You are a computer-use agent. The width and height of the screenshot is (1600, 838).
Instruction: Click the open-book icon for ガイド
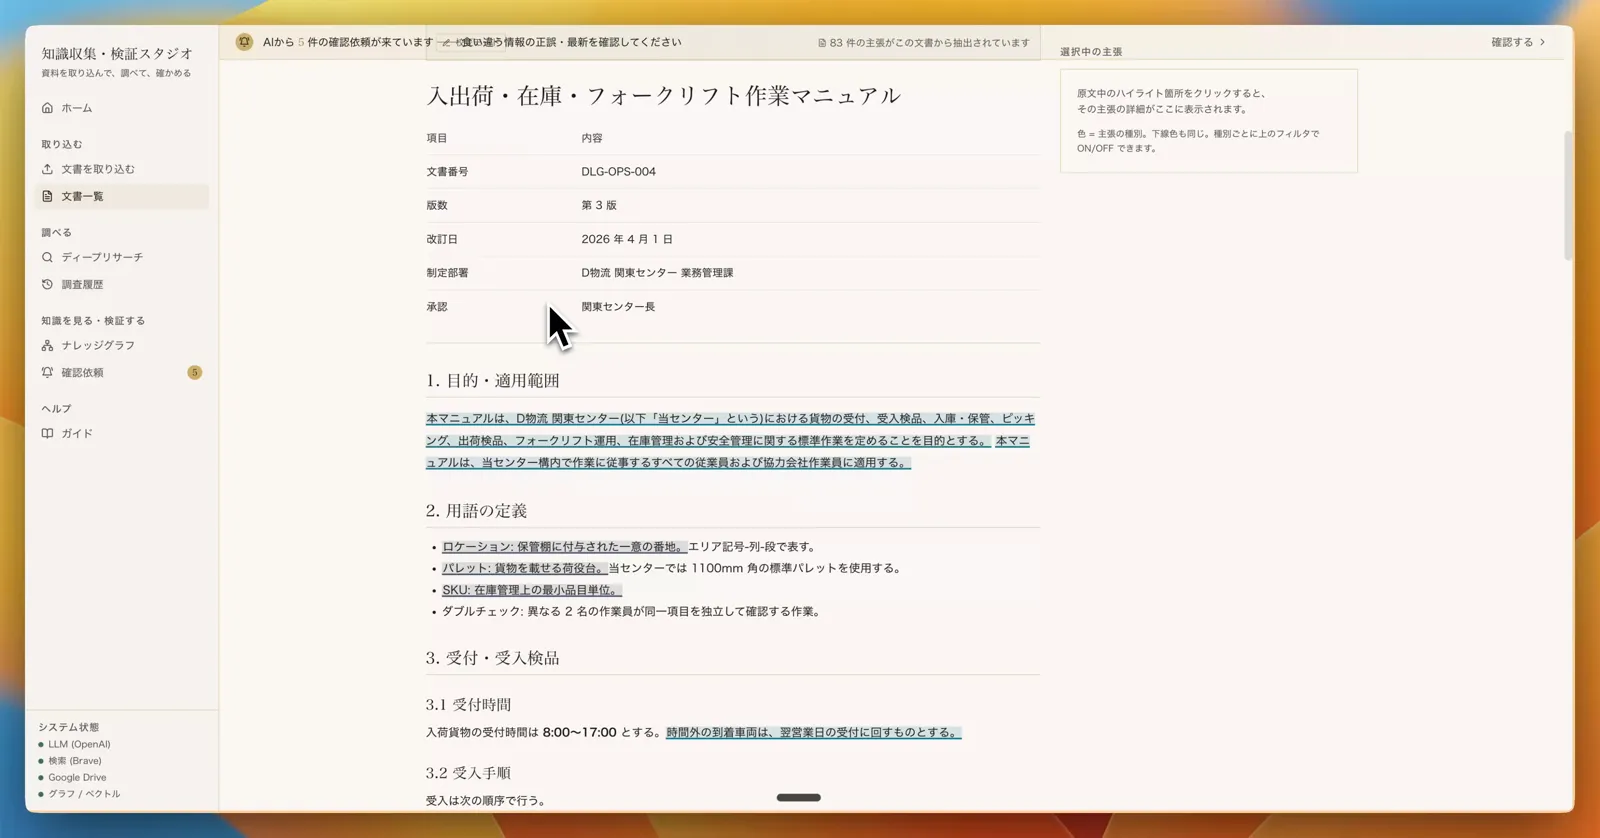[47, 433]
